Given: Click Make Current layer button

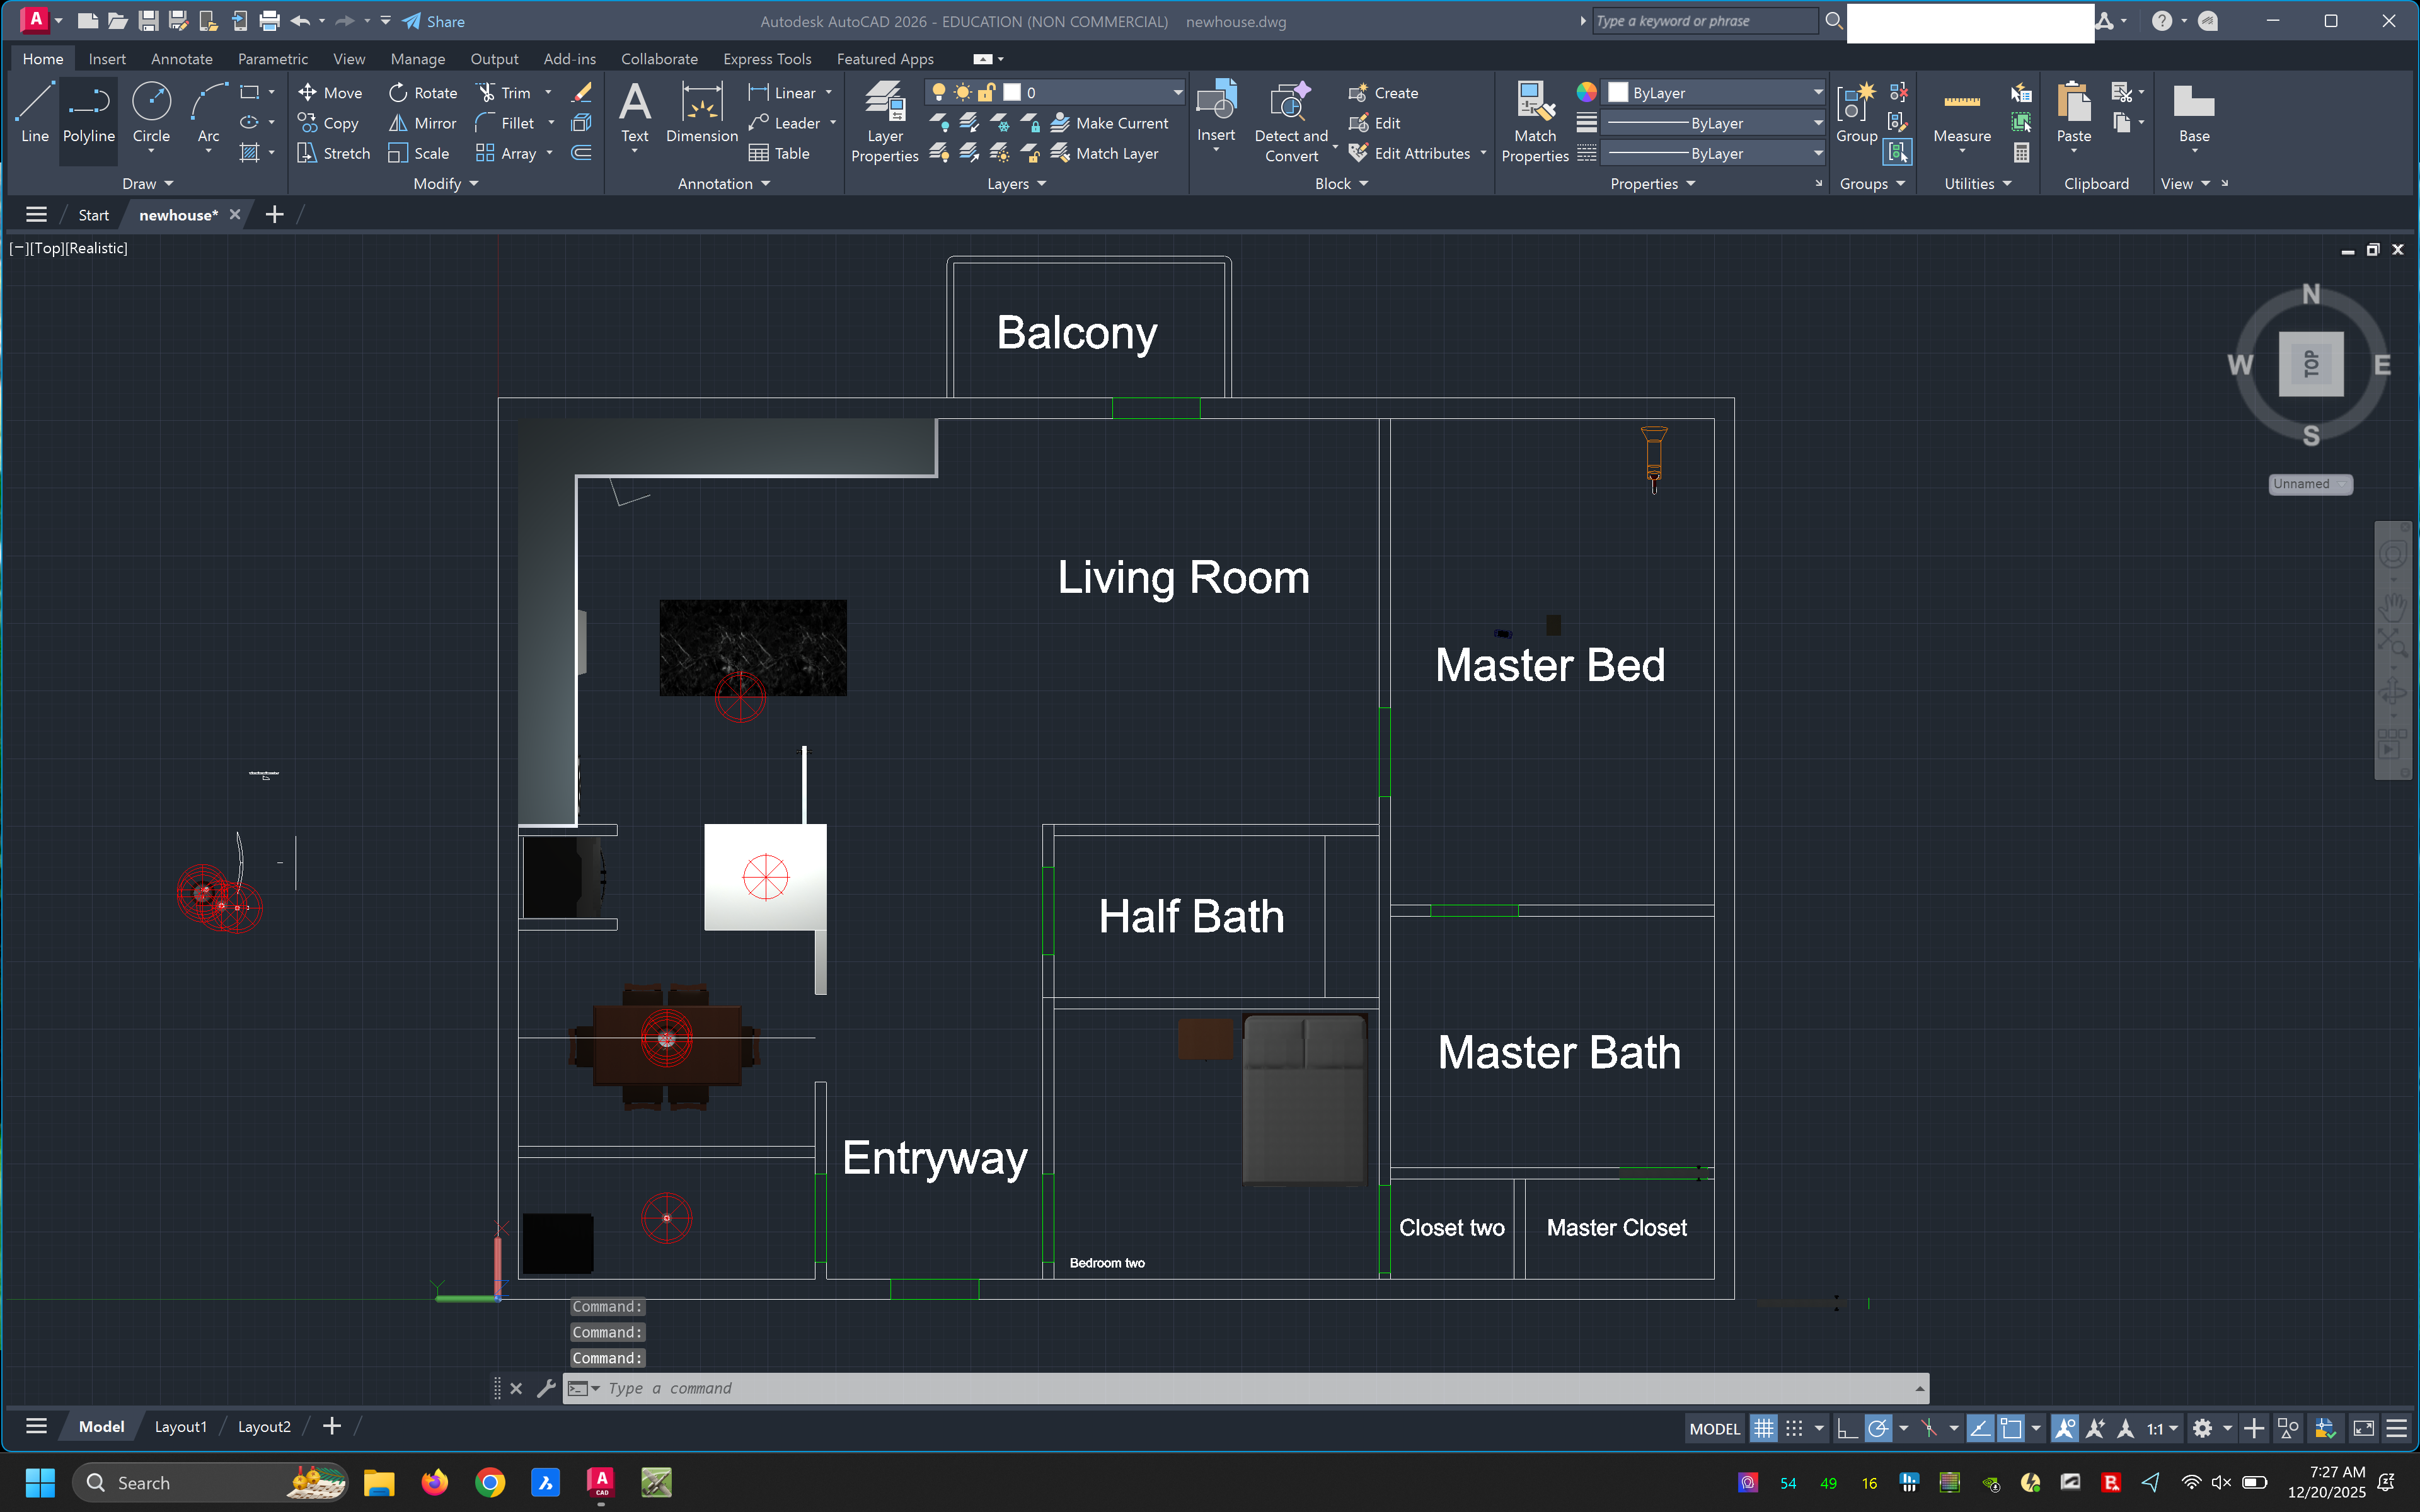Looking at the screenshot, I should point(1110,123).
